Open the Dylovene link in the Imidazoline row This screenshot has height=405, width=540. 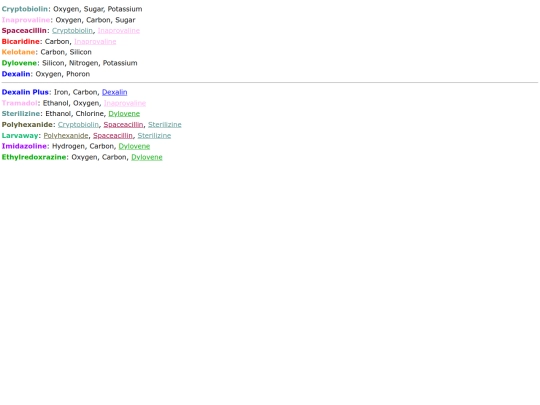[134, 146]
